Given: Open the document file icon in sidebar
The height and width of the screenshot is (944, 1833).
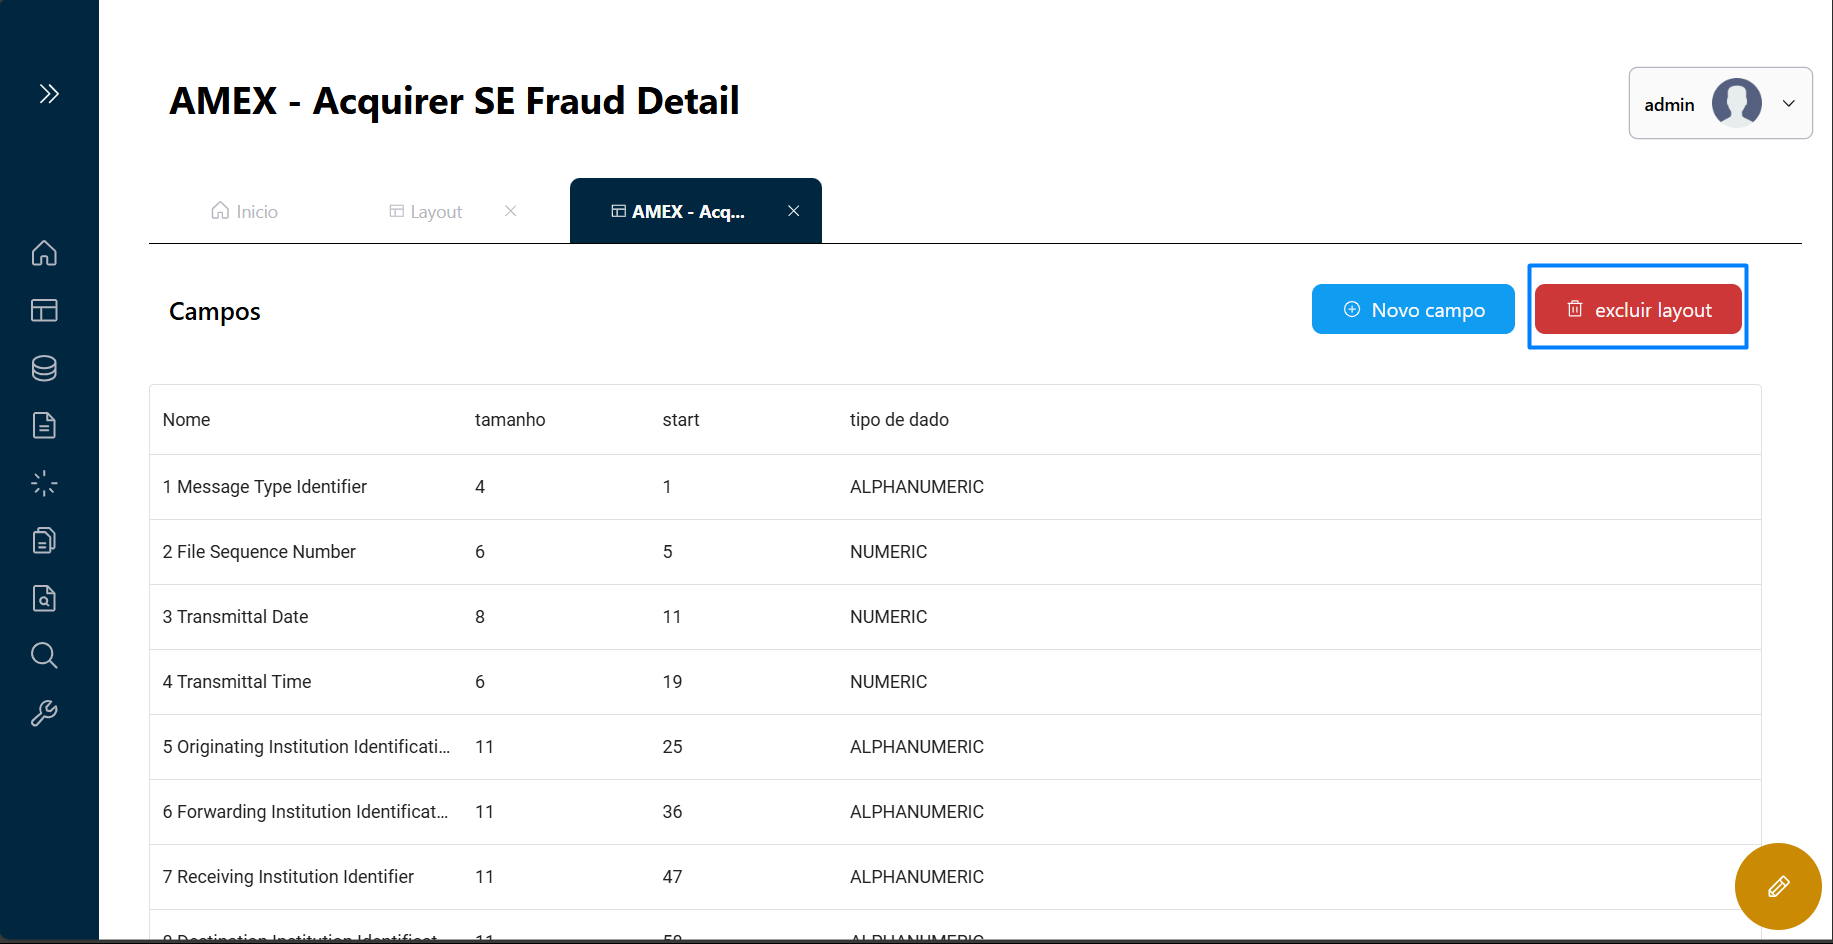Looking at the screenshot, I should (x=44, y=426).
